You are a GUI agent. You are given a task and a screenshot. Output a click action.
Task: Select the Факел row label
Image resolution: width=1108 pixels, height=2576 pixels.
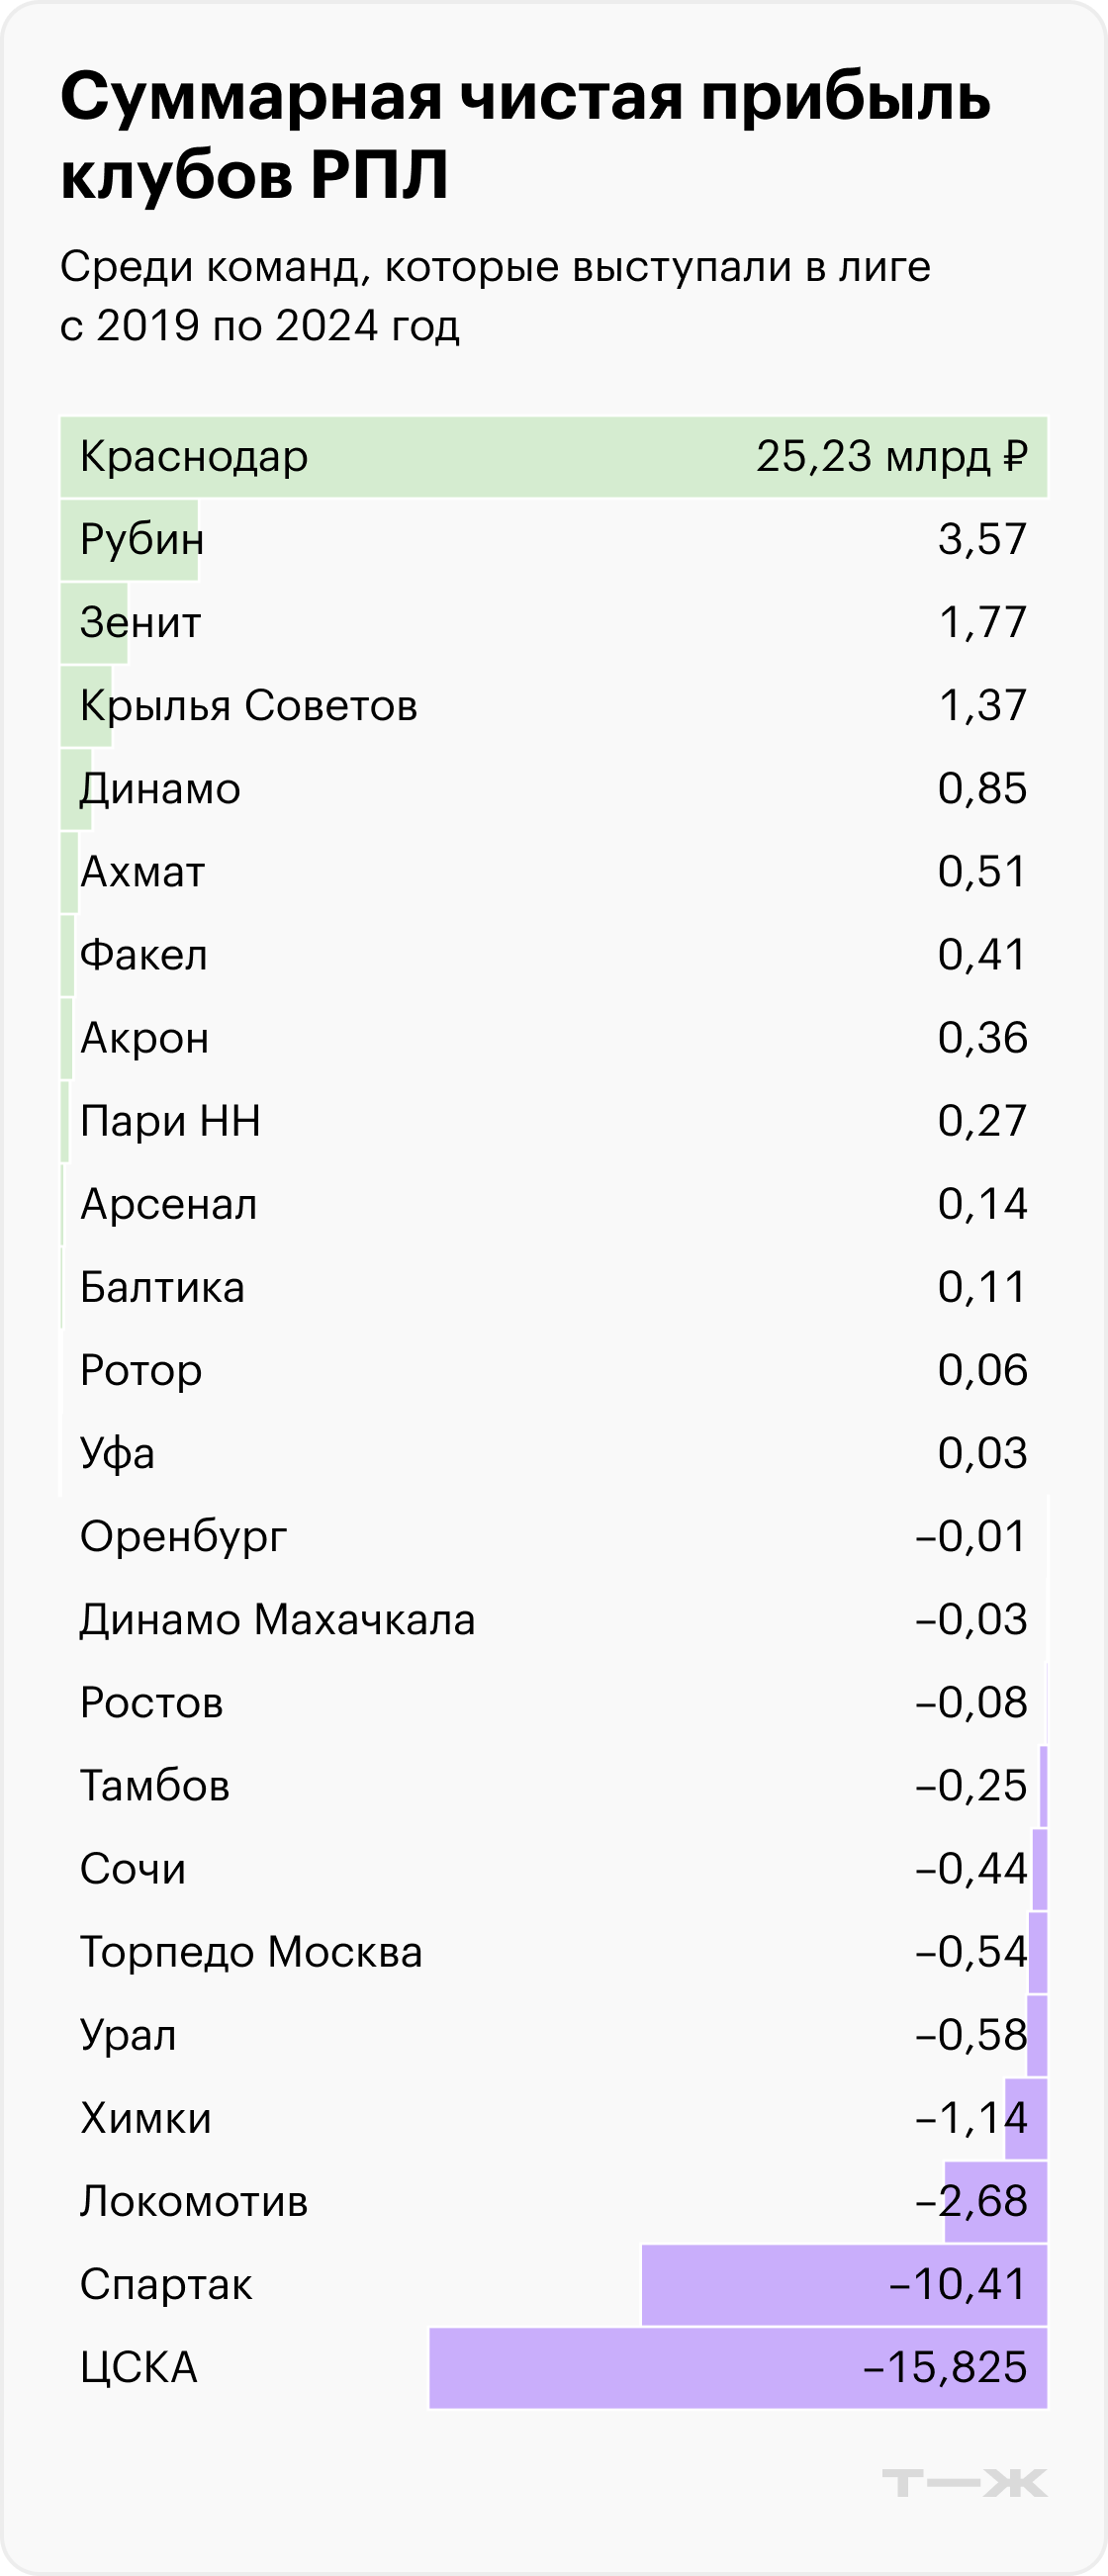[x=144, y=955]
